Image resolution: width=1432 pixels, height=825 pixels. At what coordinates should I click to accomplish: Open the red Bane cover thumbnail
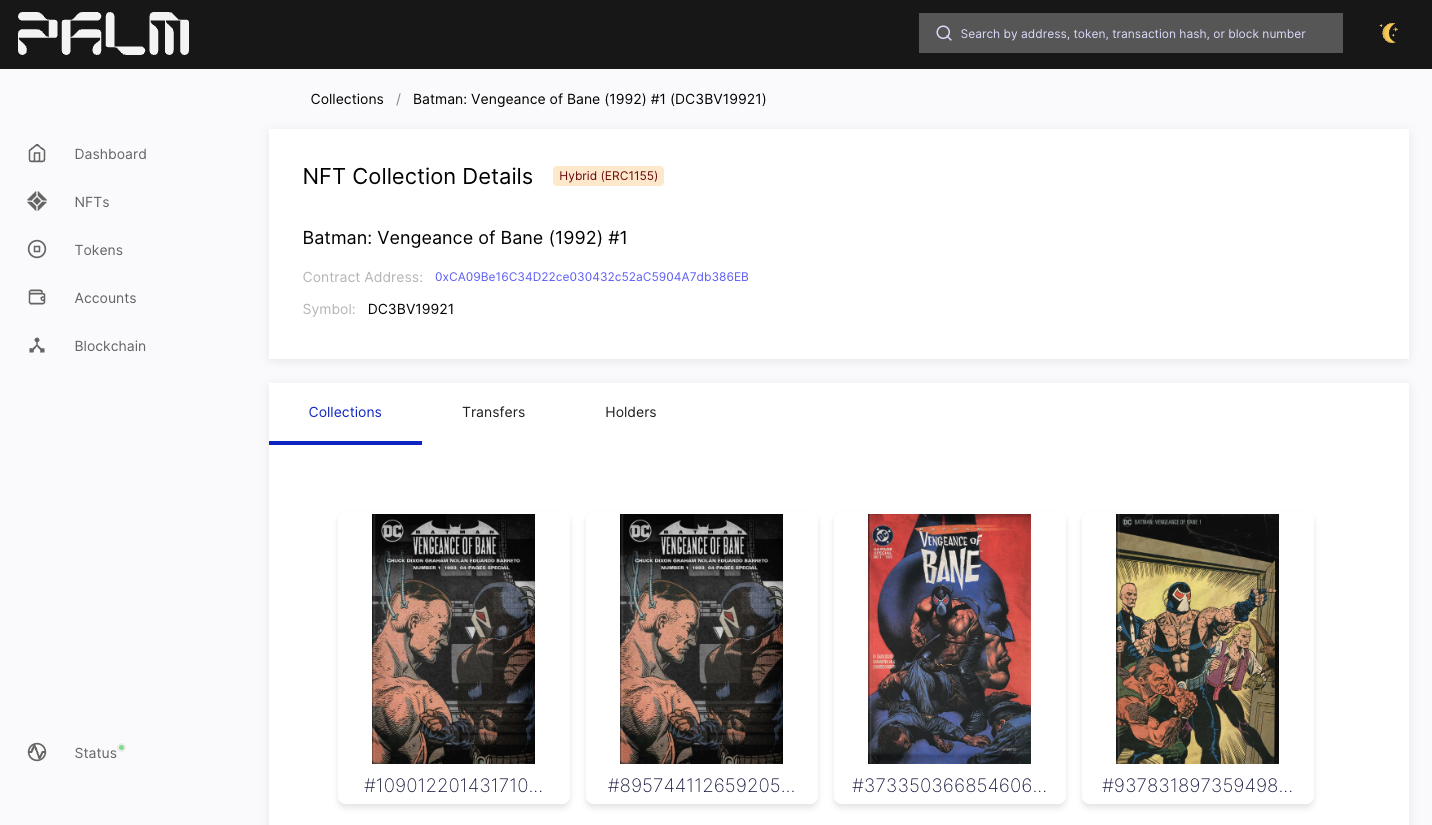click(x=949, y=639)
